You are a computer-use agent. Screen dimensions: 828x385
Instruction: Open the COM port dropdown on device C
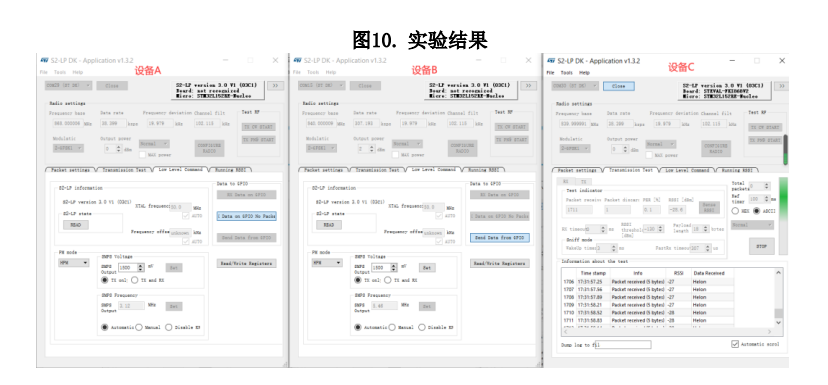coord(575,86)
